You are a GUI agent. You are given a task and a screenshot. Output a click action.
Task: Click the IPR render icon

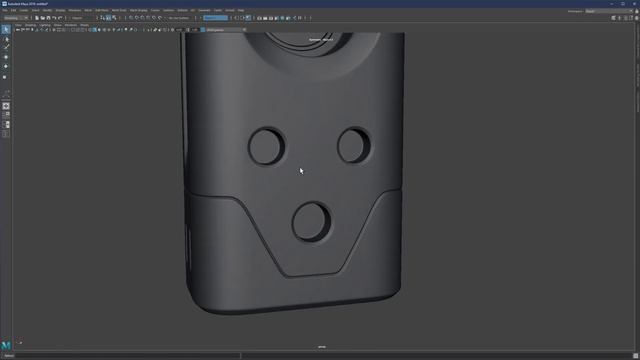271,18
